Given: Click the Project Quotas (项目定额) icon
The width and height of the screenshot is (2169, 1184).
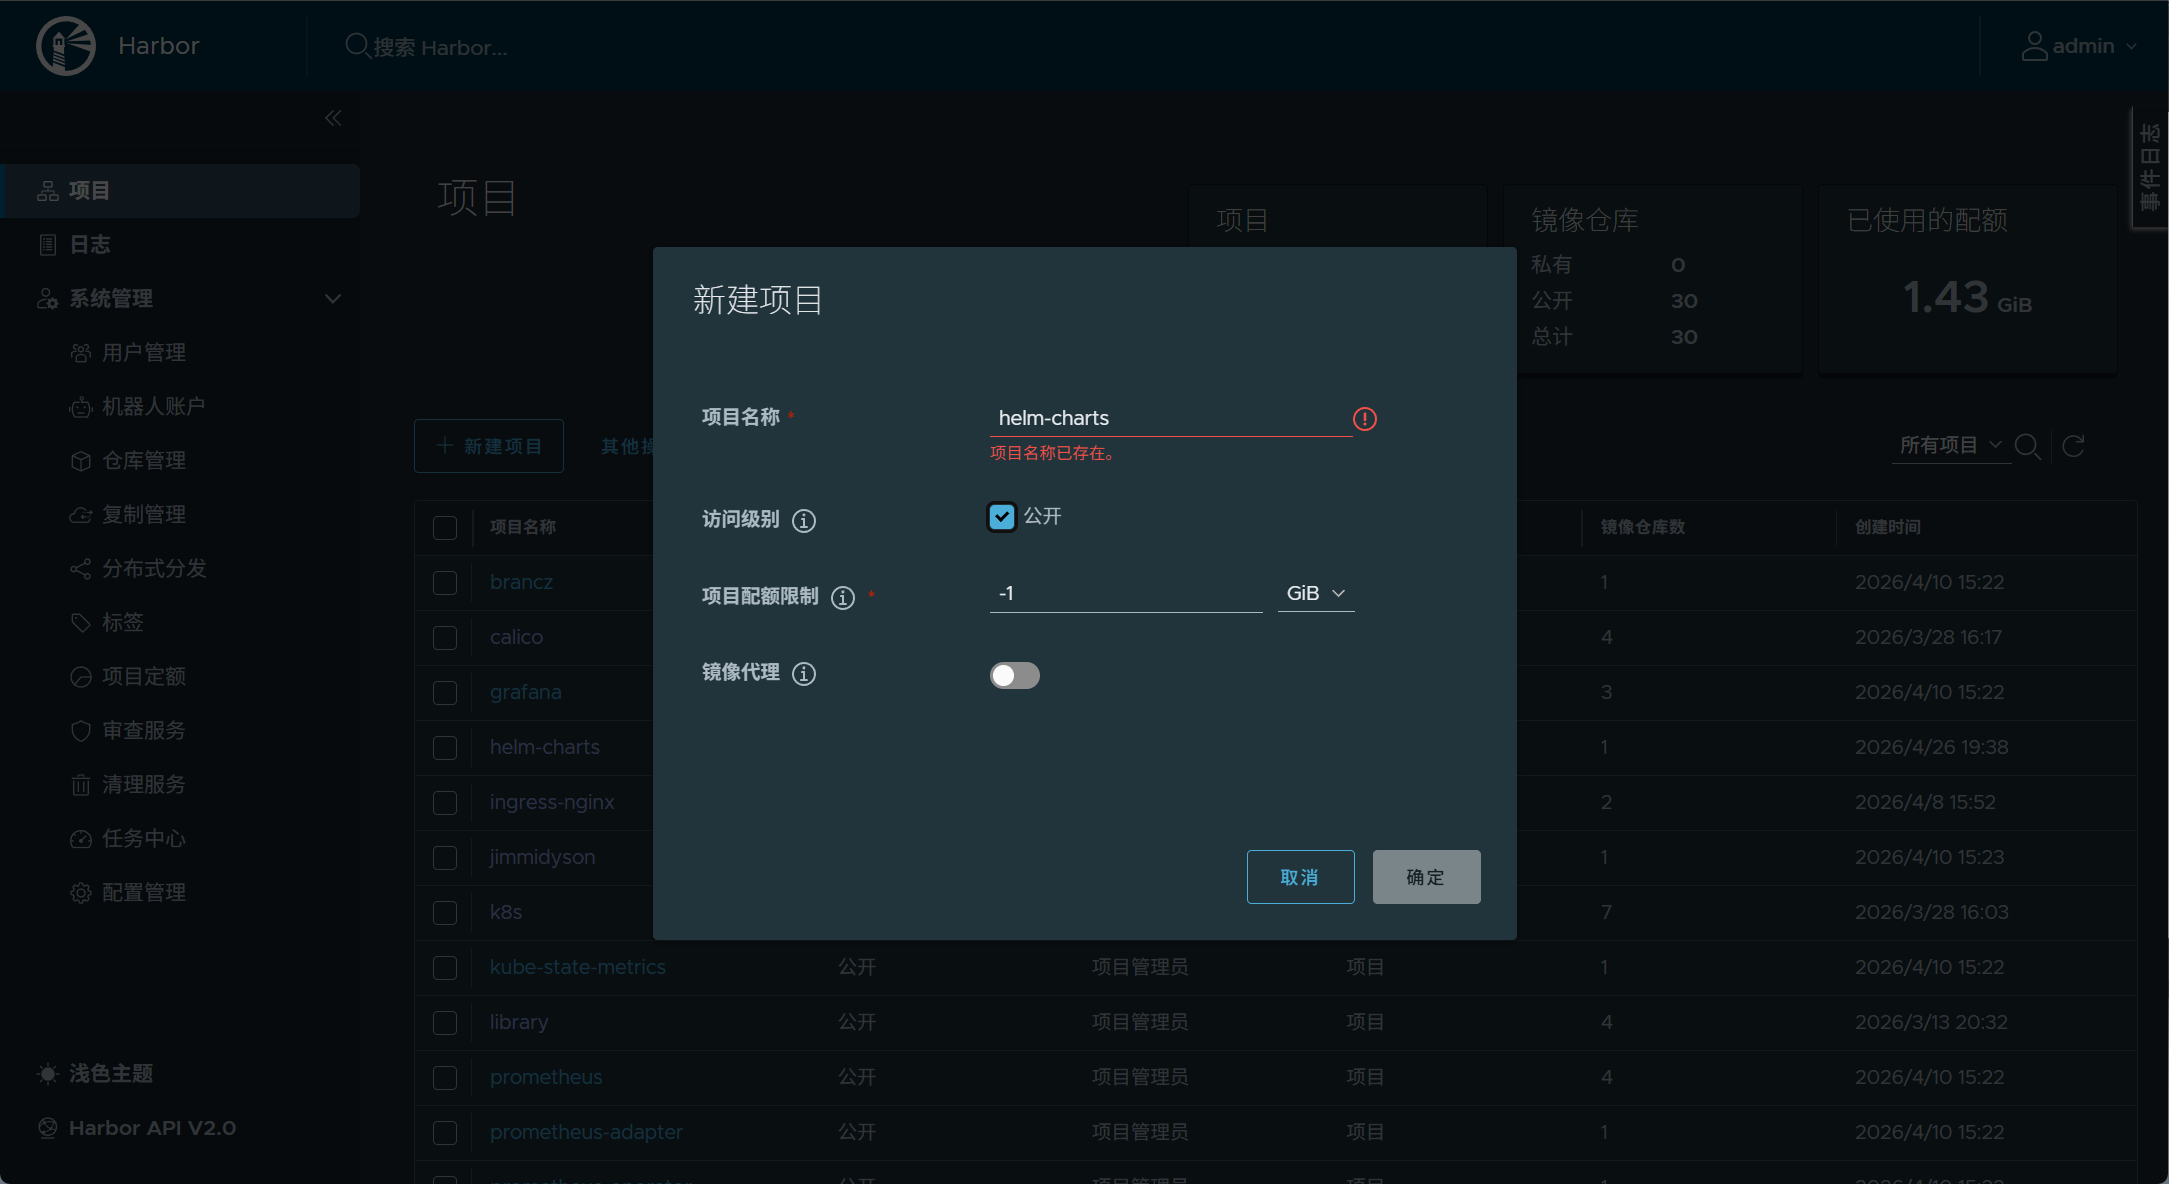Looking at the screenshot, I should pyautogui.click(x=81, y=677).
